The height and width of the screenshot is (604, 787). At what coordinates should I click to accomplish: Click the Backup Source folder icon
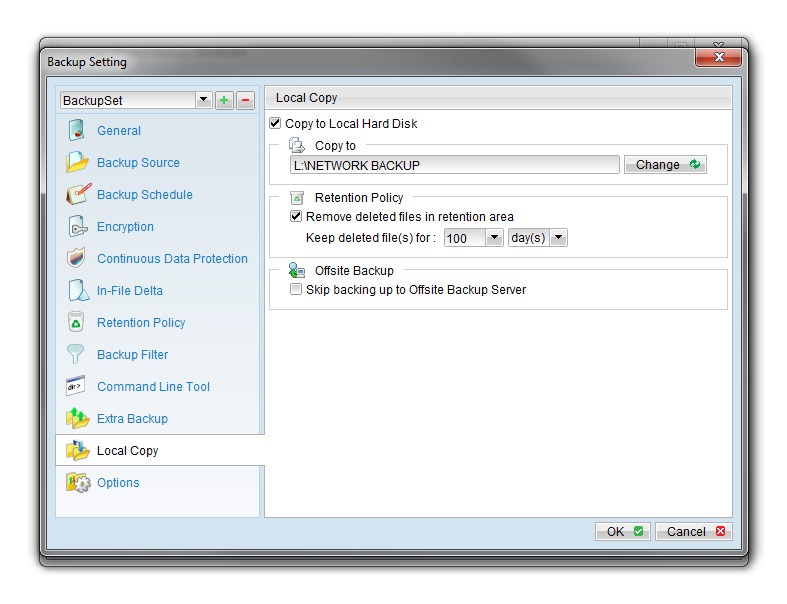pos(77,162)
